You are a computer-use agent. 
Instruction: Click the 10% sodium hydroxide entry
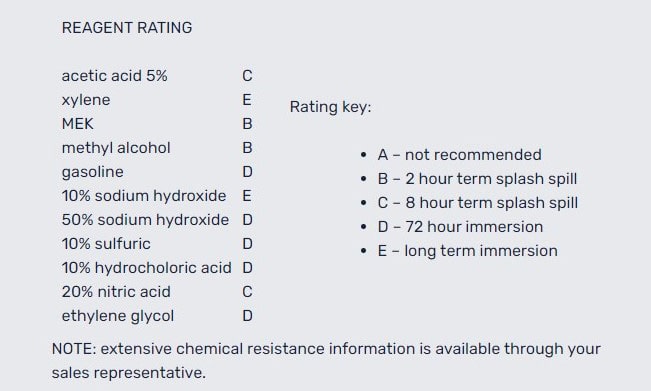tap(144, 196)
